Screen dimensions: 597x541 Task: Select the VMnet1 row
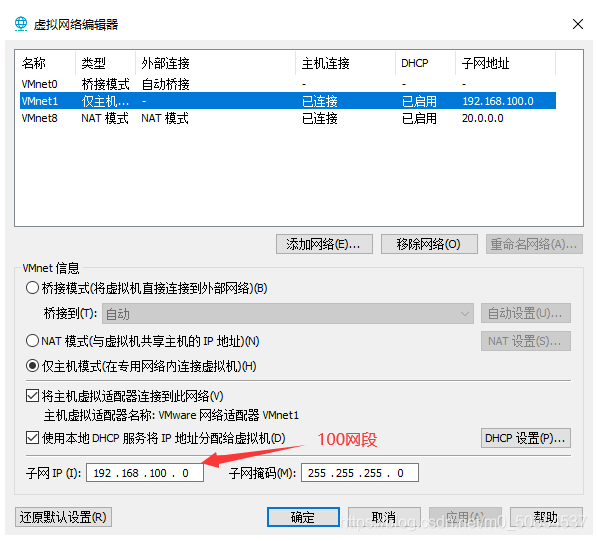(x=288, y=101)
